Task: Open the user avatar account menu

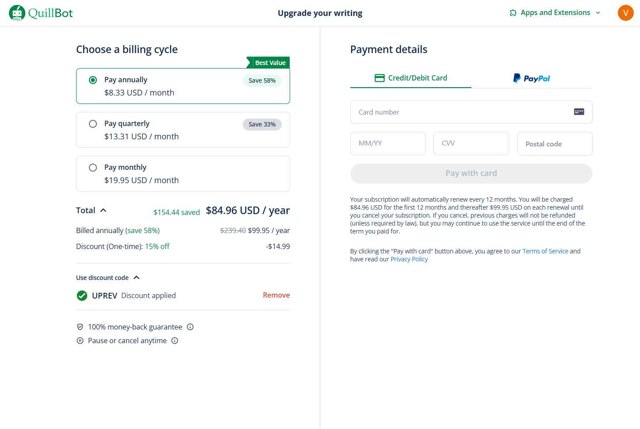Action: click(625, 13)
